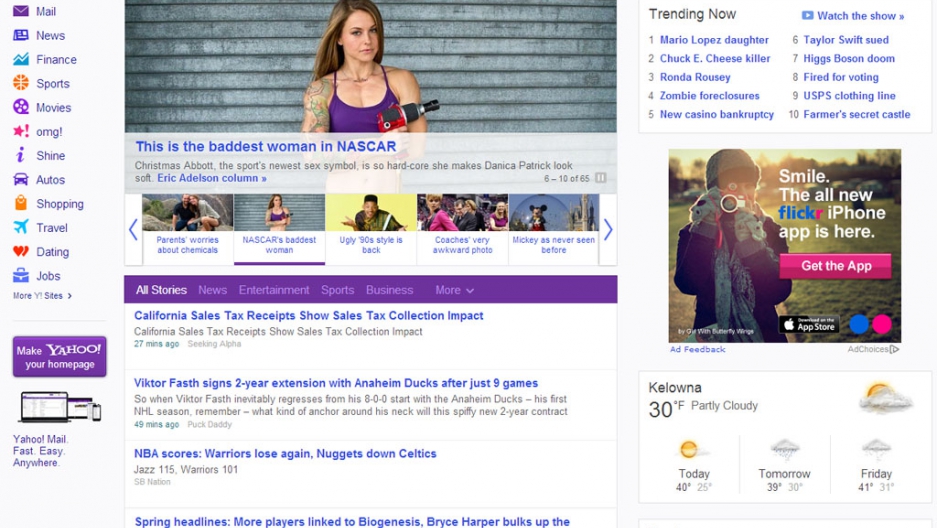This screenshot has width=937, height=528.
Task: Open California Sales Tax Receipts headline
Action: (x=308, y=315)
